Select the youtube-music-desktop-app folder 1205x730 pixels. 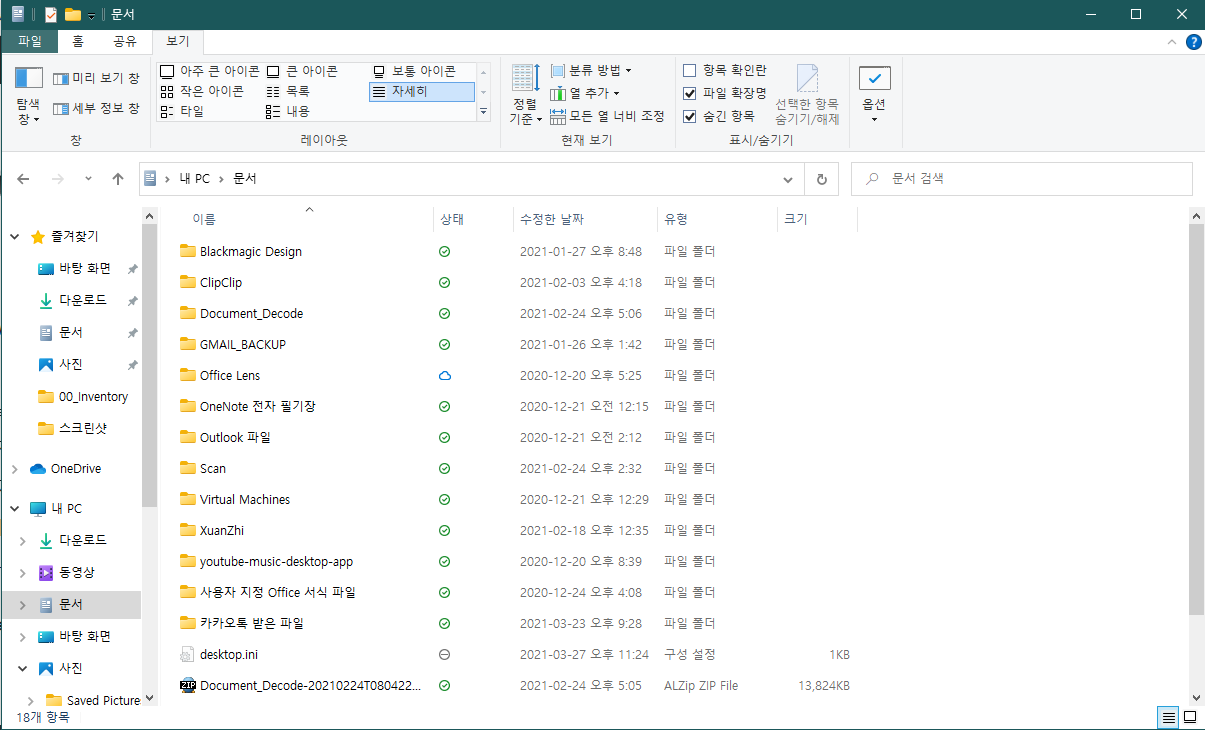pos(274,561)
